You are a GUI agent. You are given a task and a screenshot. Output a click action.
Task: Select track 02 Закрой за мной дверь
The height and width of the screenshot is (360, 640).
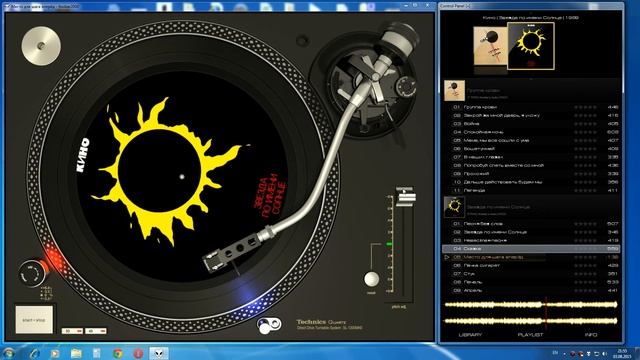[x=532, y=116]
